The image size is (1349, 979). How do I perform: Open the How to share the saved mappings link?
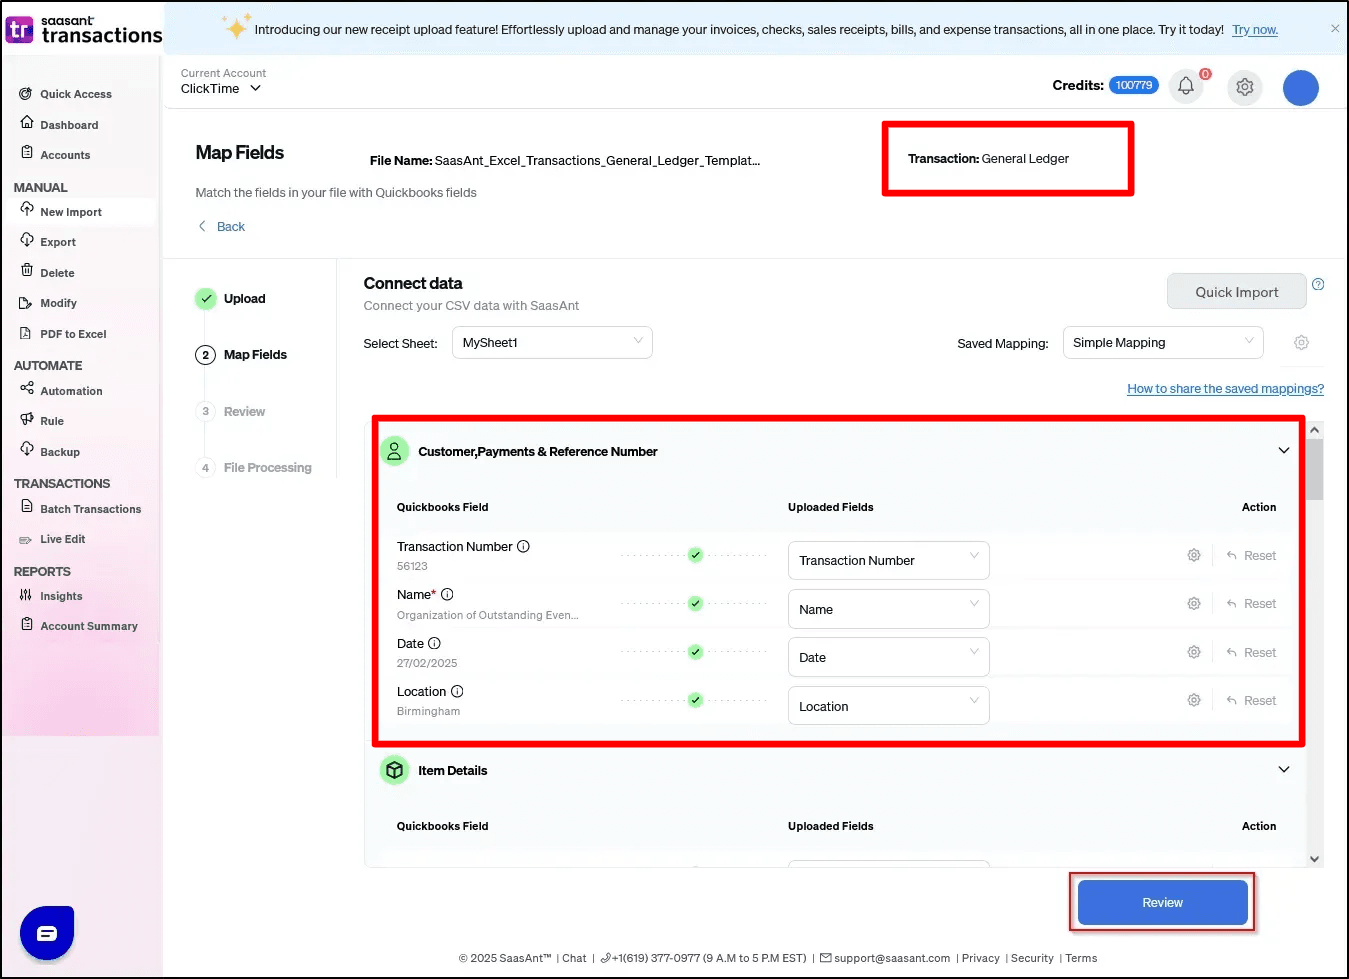pyautogui.click(x=1225, y=388)
